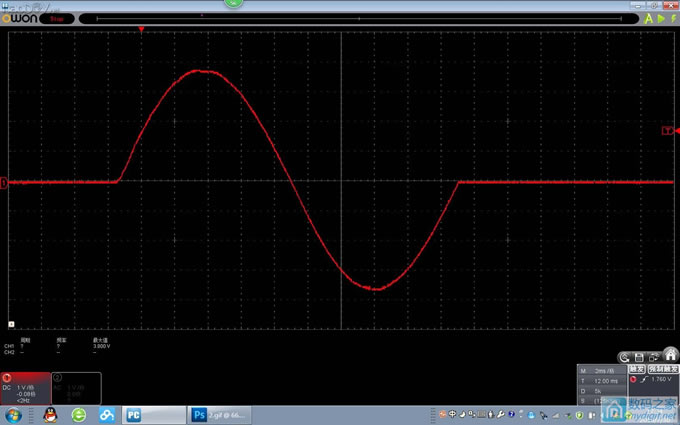The image size is (680, 425).
Task: Select the right force-trigger tab
Action: (661, 368)
